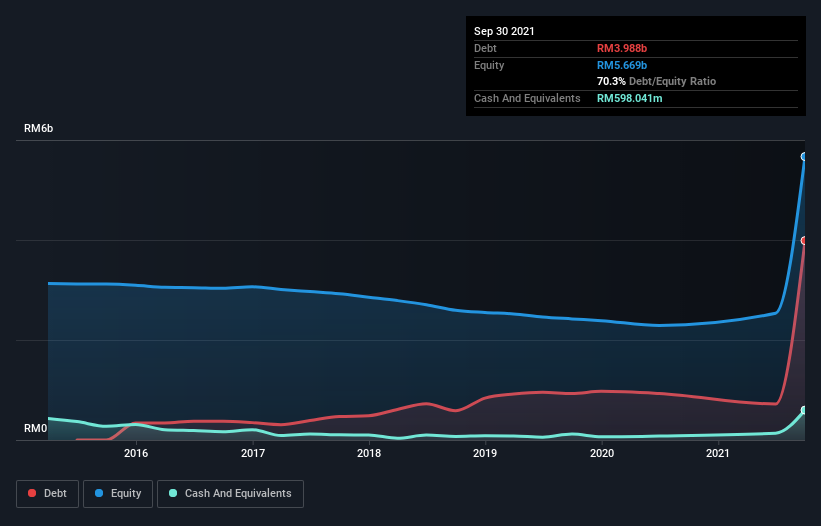
Task: Click the RM6b y-axis label
Action: pyautogui.click(x=39, y=128)
